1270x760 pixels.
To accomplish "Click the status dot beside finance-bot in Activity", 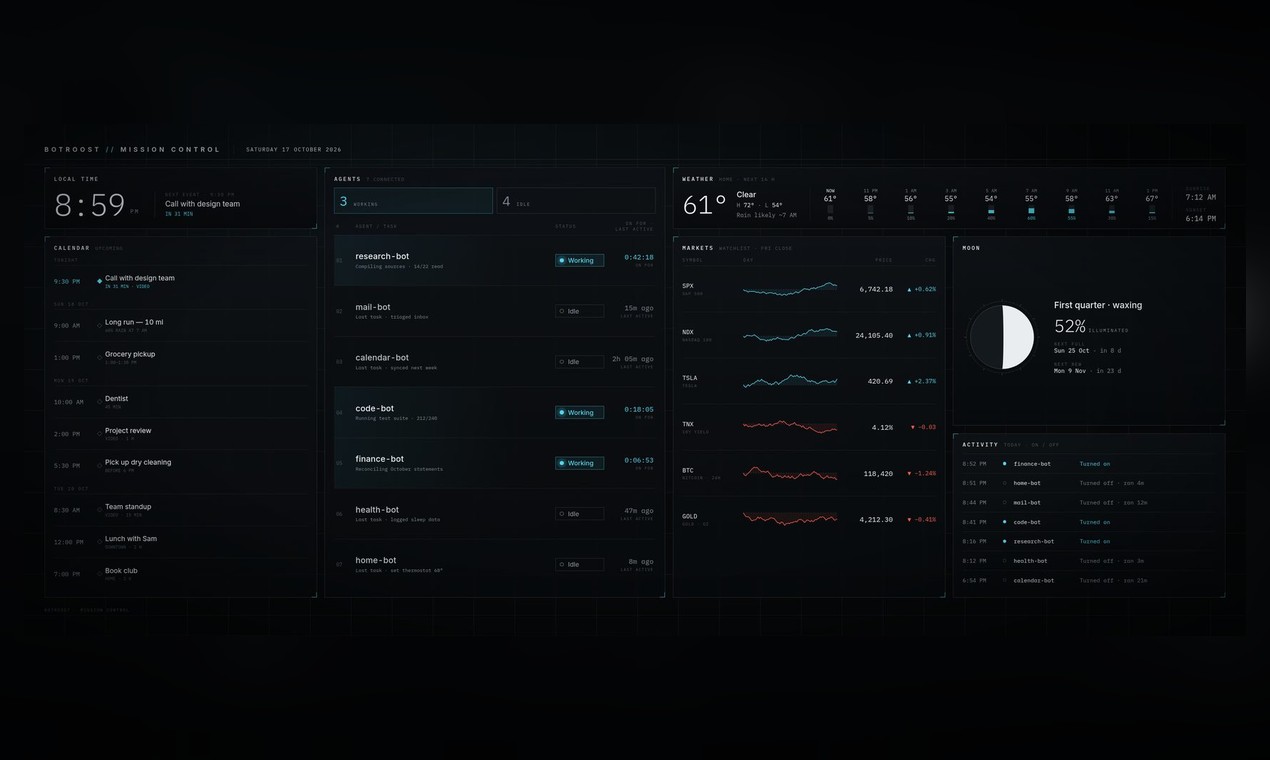I will [1004, 464].
